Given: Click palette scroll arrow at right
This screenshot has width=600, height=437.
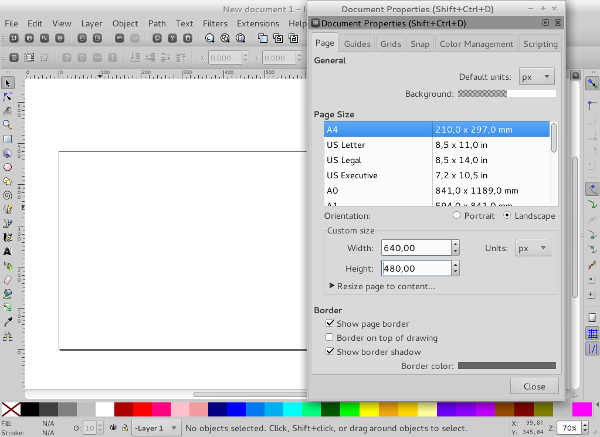Looking at the screenshot, I should (597, 405).
